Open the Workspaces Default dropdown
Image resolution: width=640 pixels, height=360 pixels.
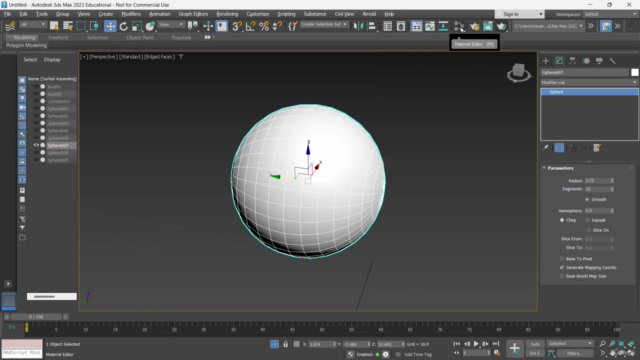[x=610, y=14]
